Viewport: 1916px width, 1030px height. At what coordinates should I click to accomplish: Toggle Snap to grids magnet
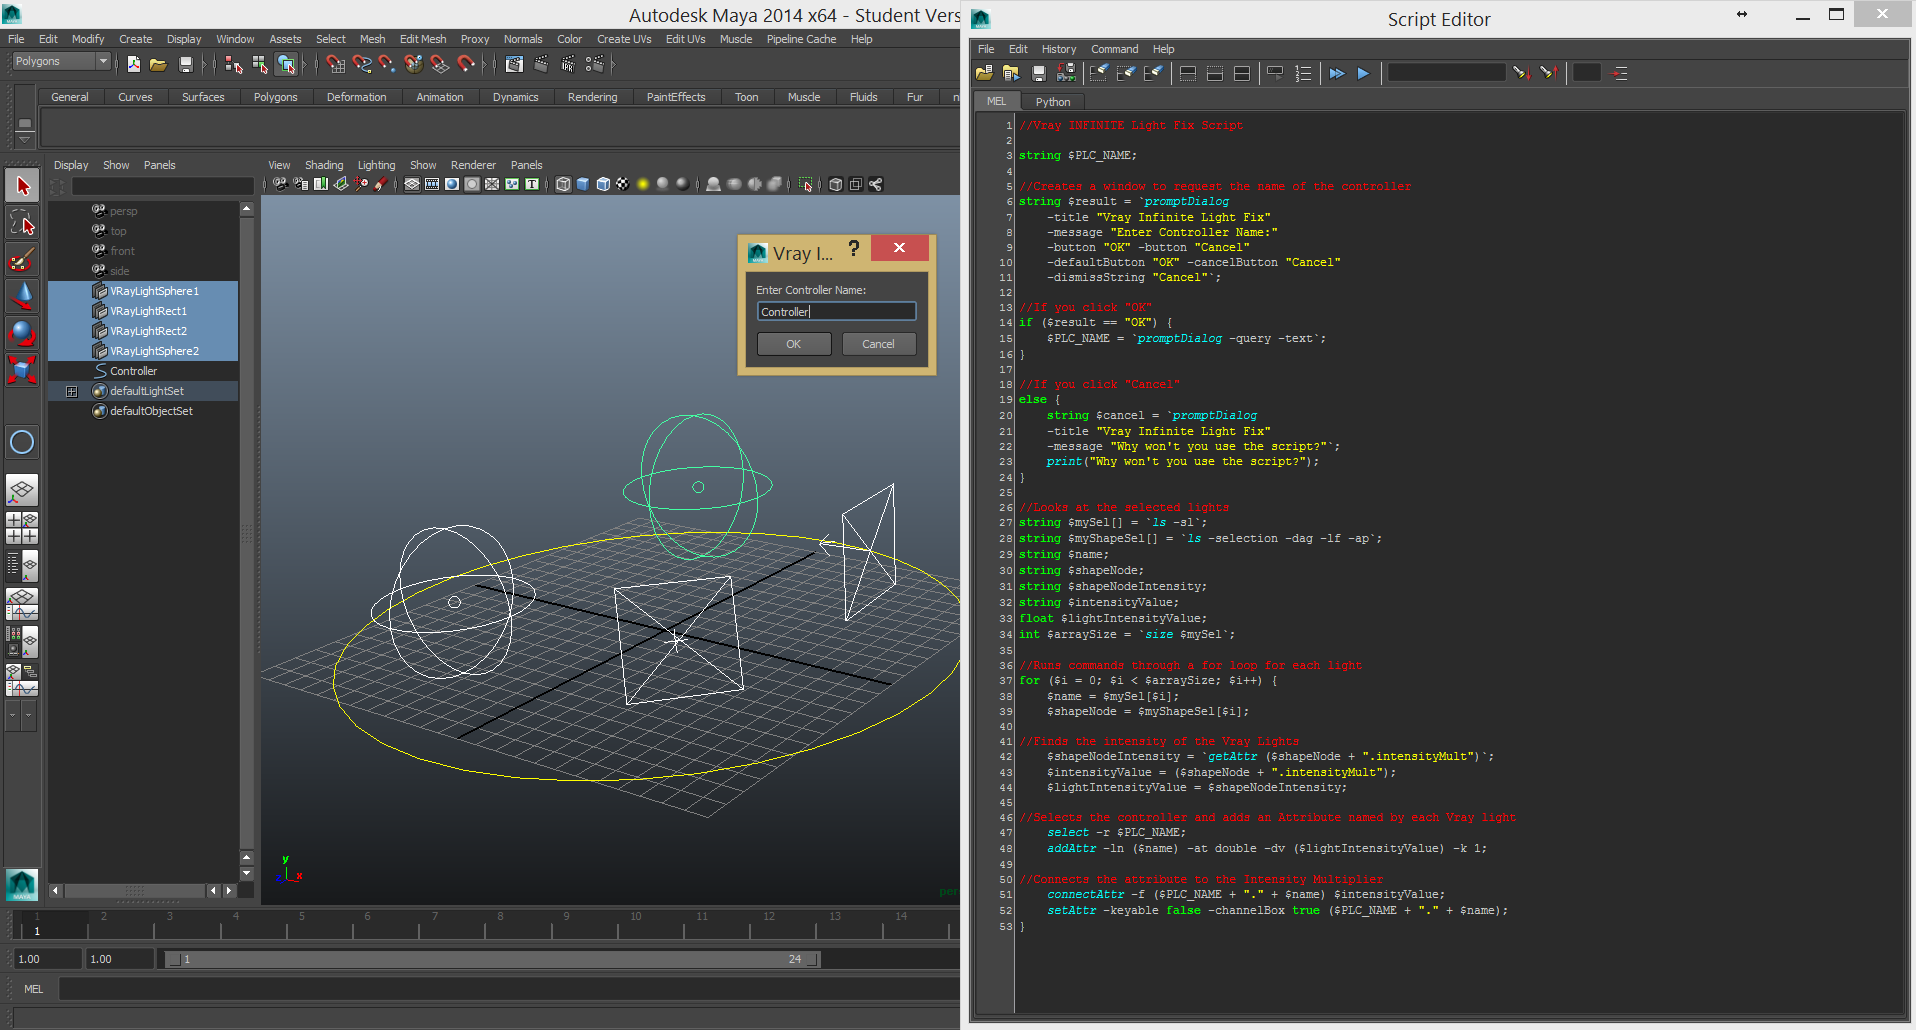(336, 64)
